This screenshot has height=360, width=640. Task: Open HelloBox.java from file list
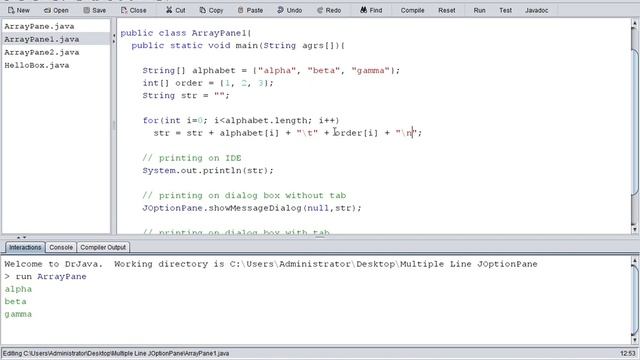tap(37, 65)
